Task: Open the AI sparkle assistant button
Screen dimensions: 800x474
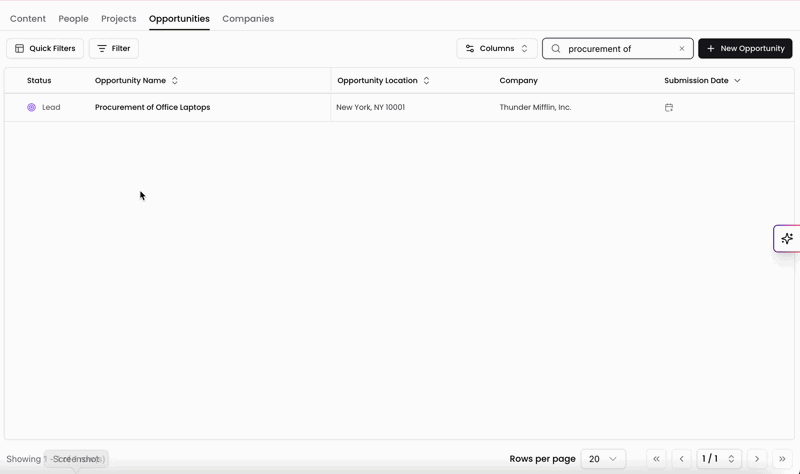Action: click(x=787, y=238)
